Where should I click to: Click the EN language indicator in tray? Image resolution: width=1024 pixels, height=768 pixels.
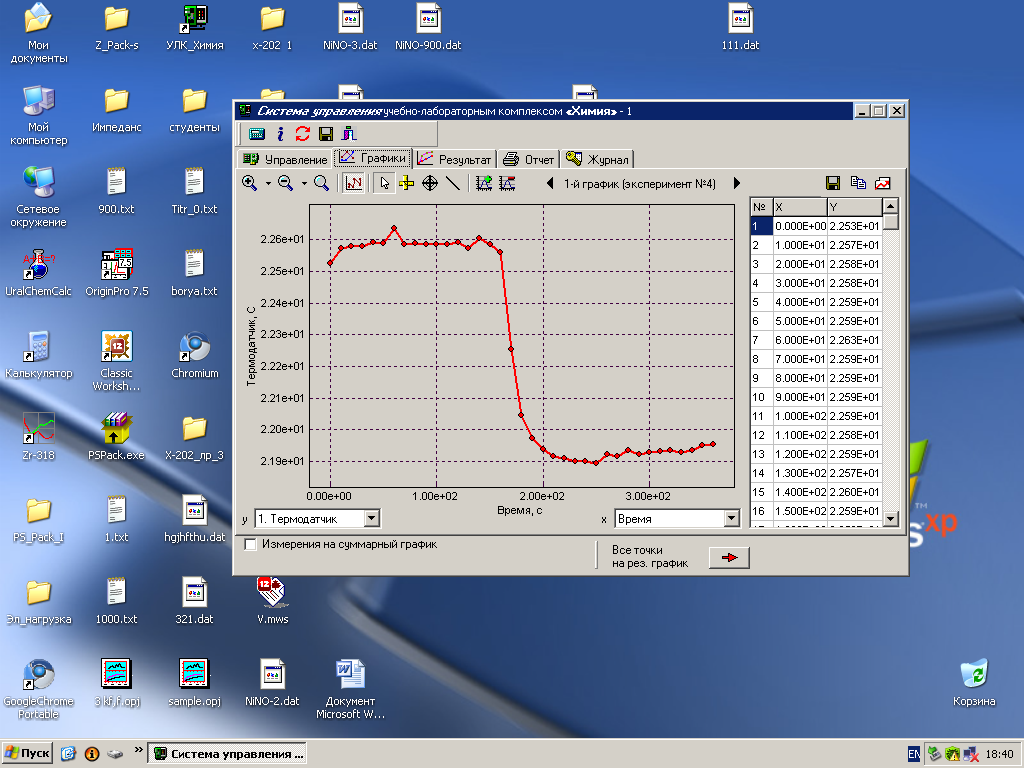pos(914,754)
